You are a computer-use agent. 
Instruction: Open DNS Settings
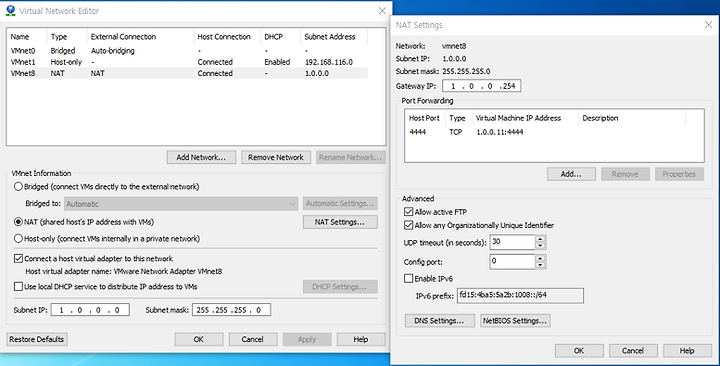pos(439,321)
